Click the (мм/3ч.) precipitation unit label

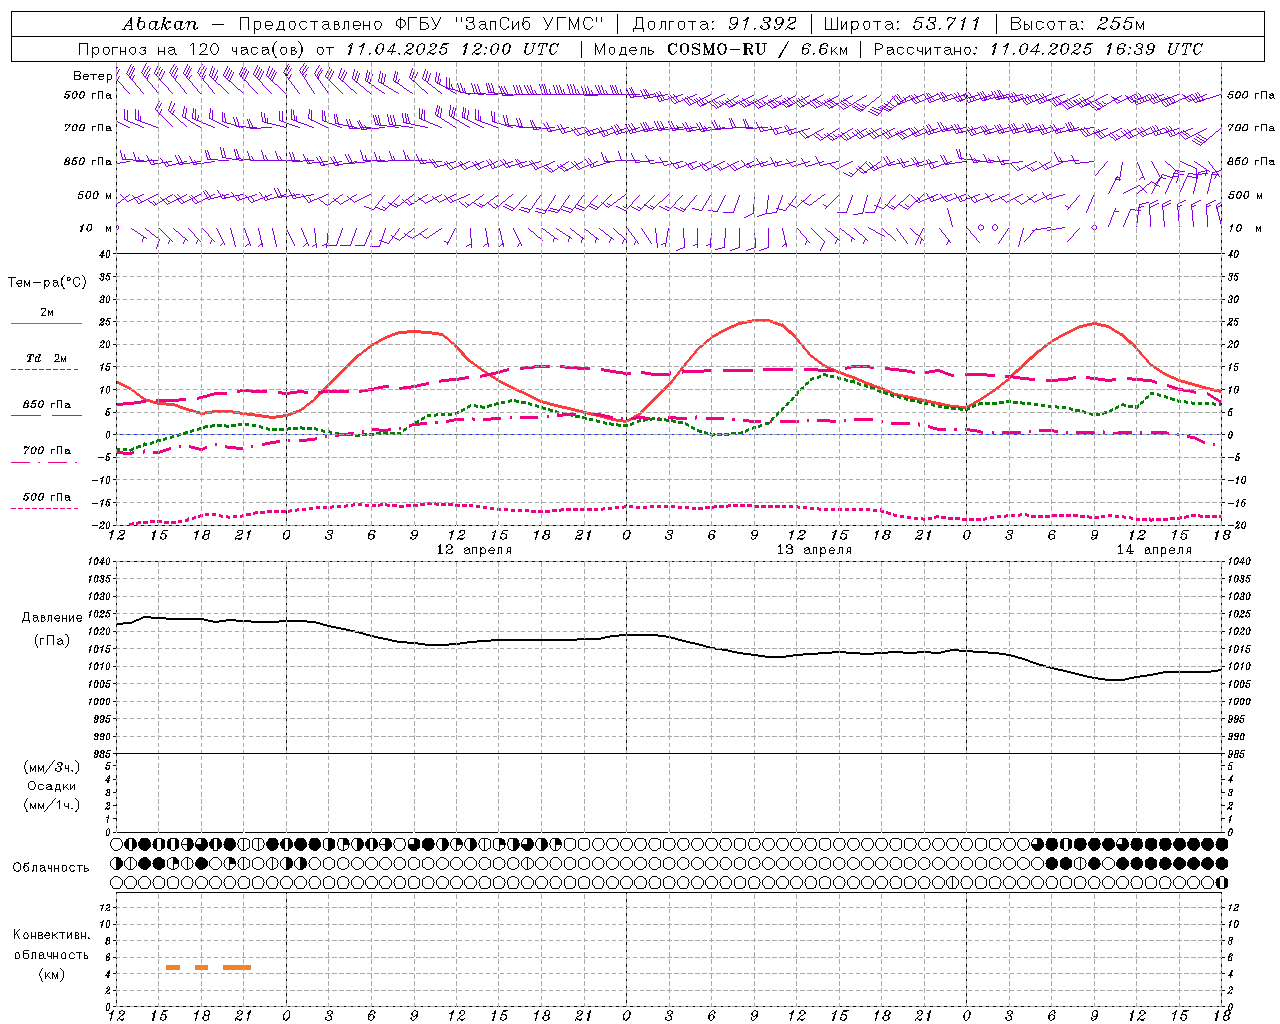coord(52,767)
